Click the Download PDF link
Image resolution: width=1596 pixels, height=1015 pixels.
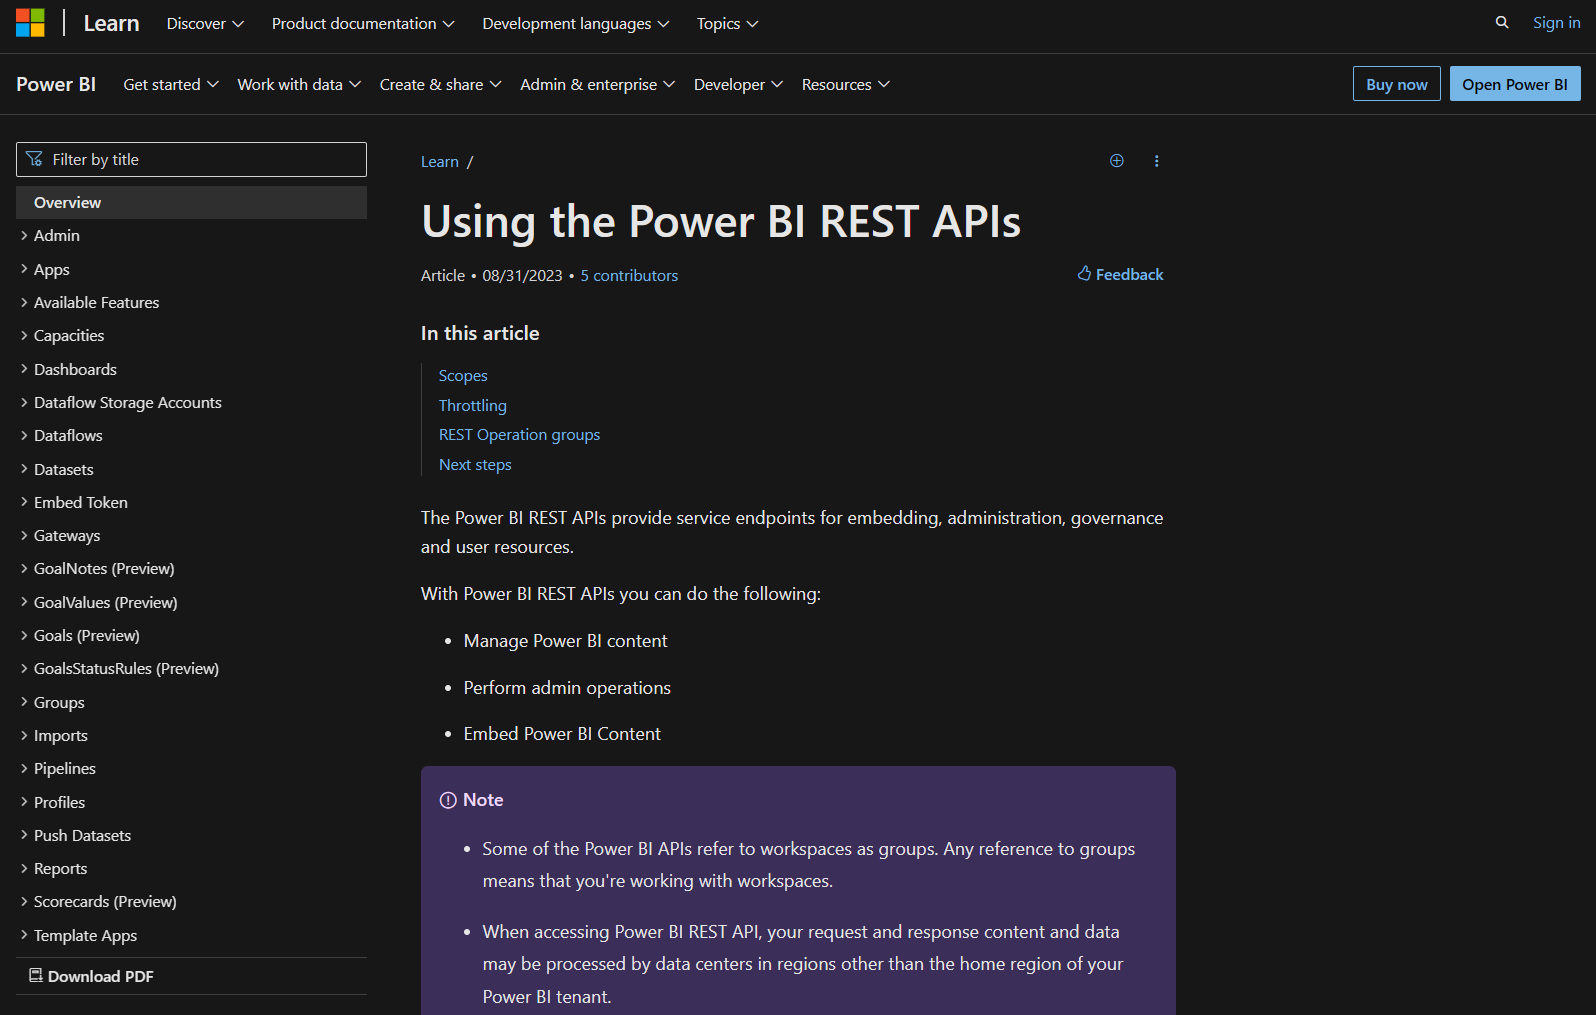point(91,976)
